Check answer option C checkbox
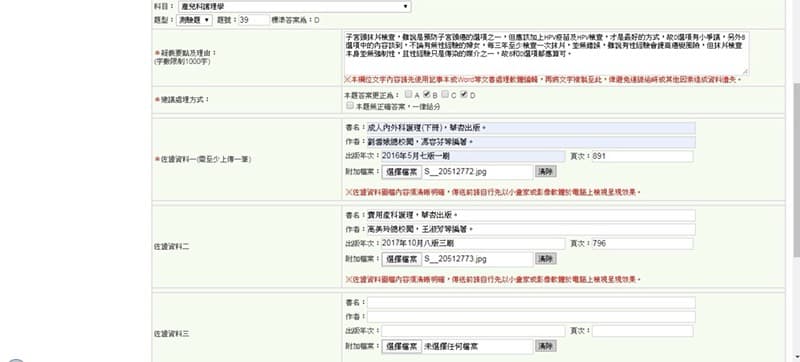800x362 pixels. coord(445,94)
